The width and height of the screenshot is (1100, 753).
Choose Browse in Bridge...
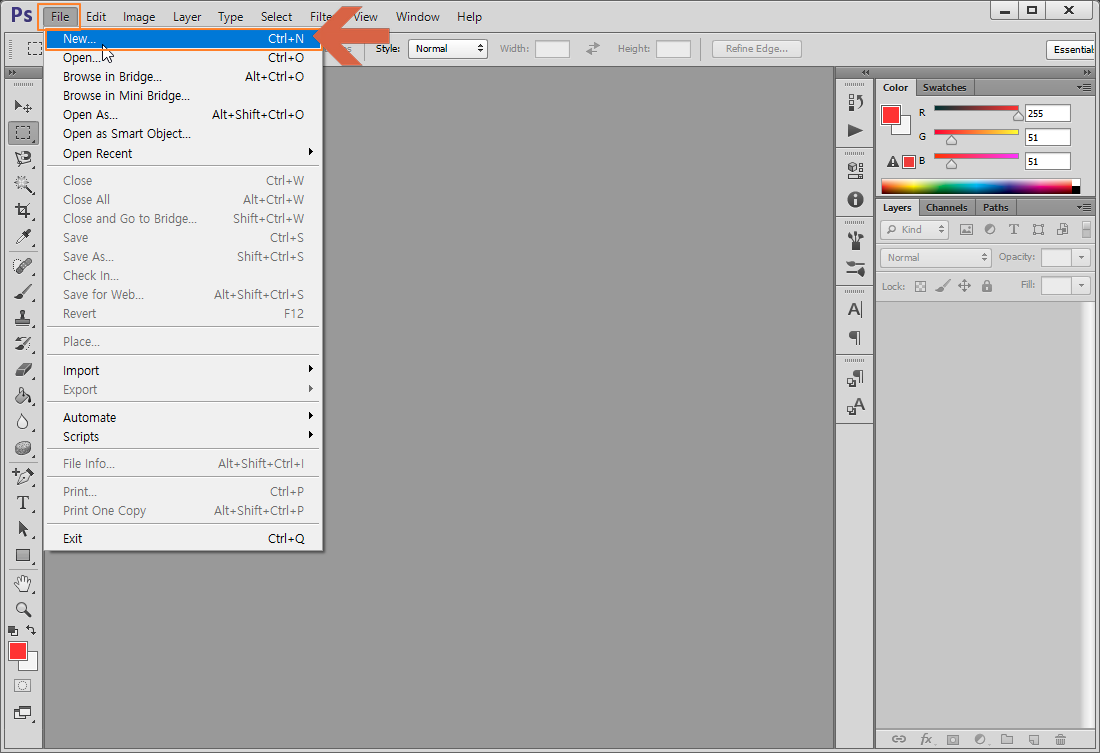tap(182, 76)
